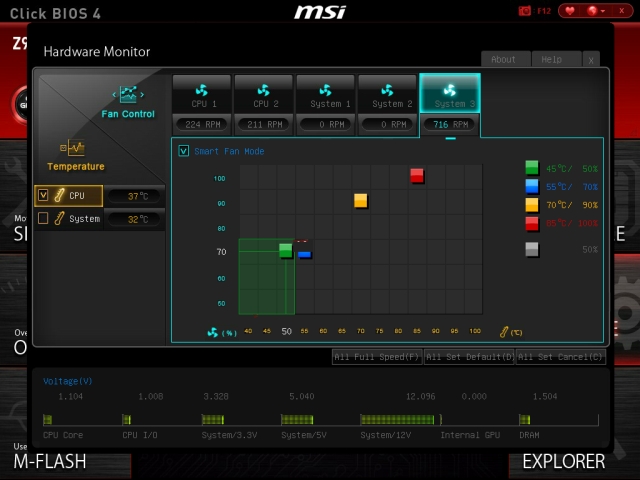Image resolution: width=640 pixels, height=480 pixels.
Task: Switch to the System 2 fan tab
Action: 388,94
